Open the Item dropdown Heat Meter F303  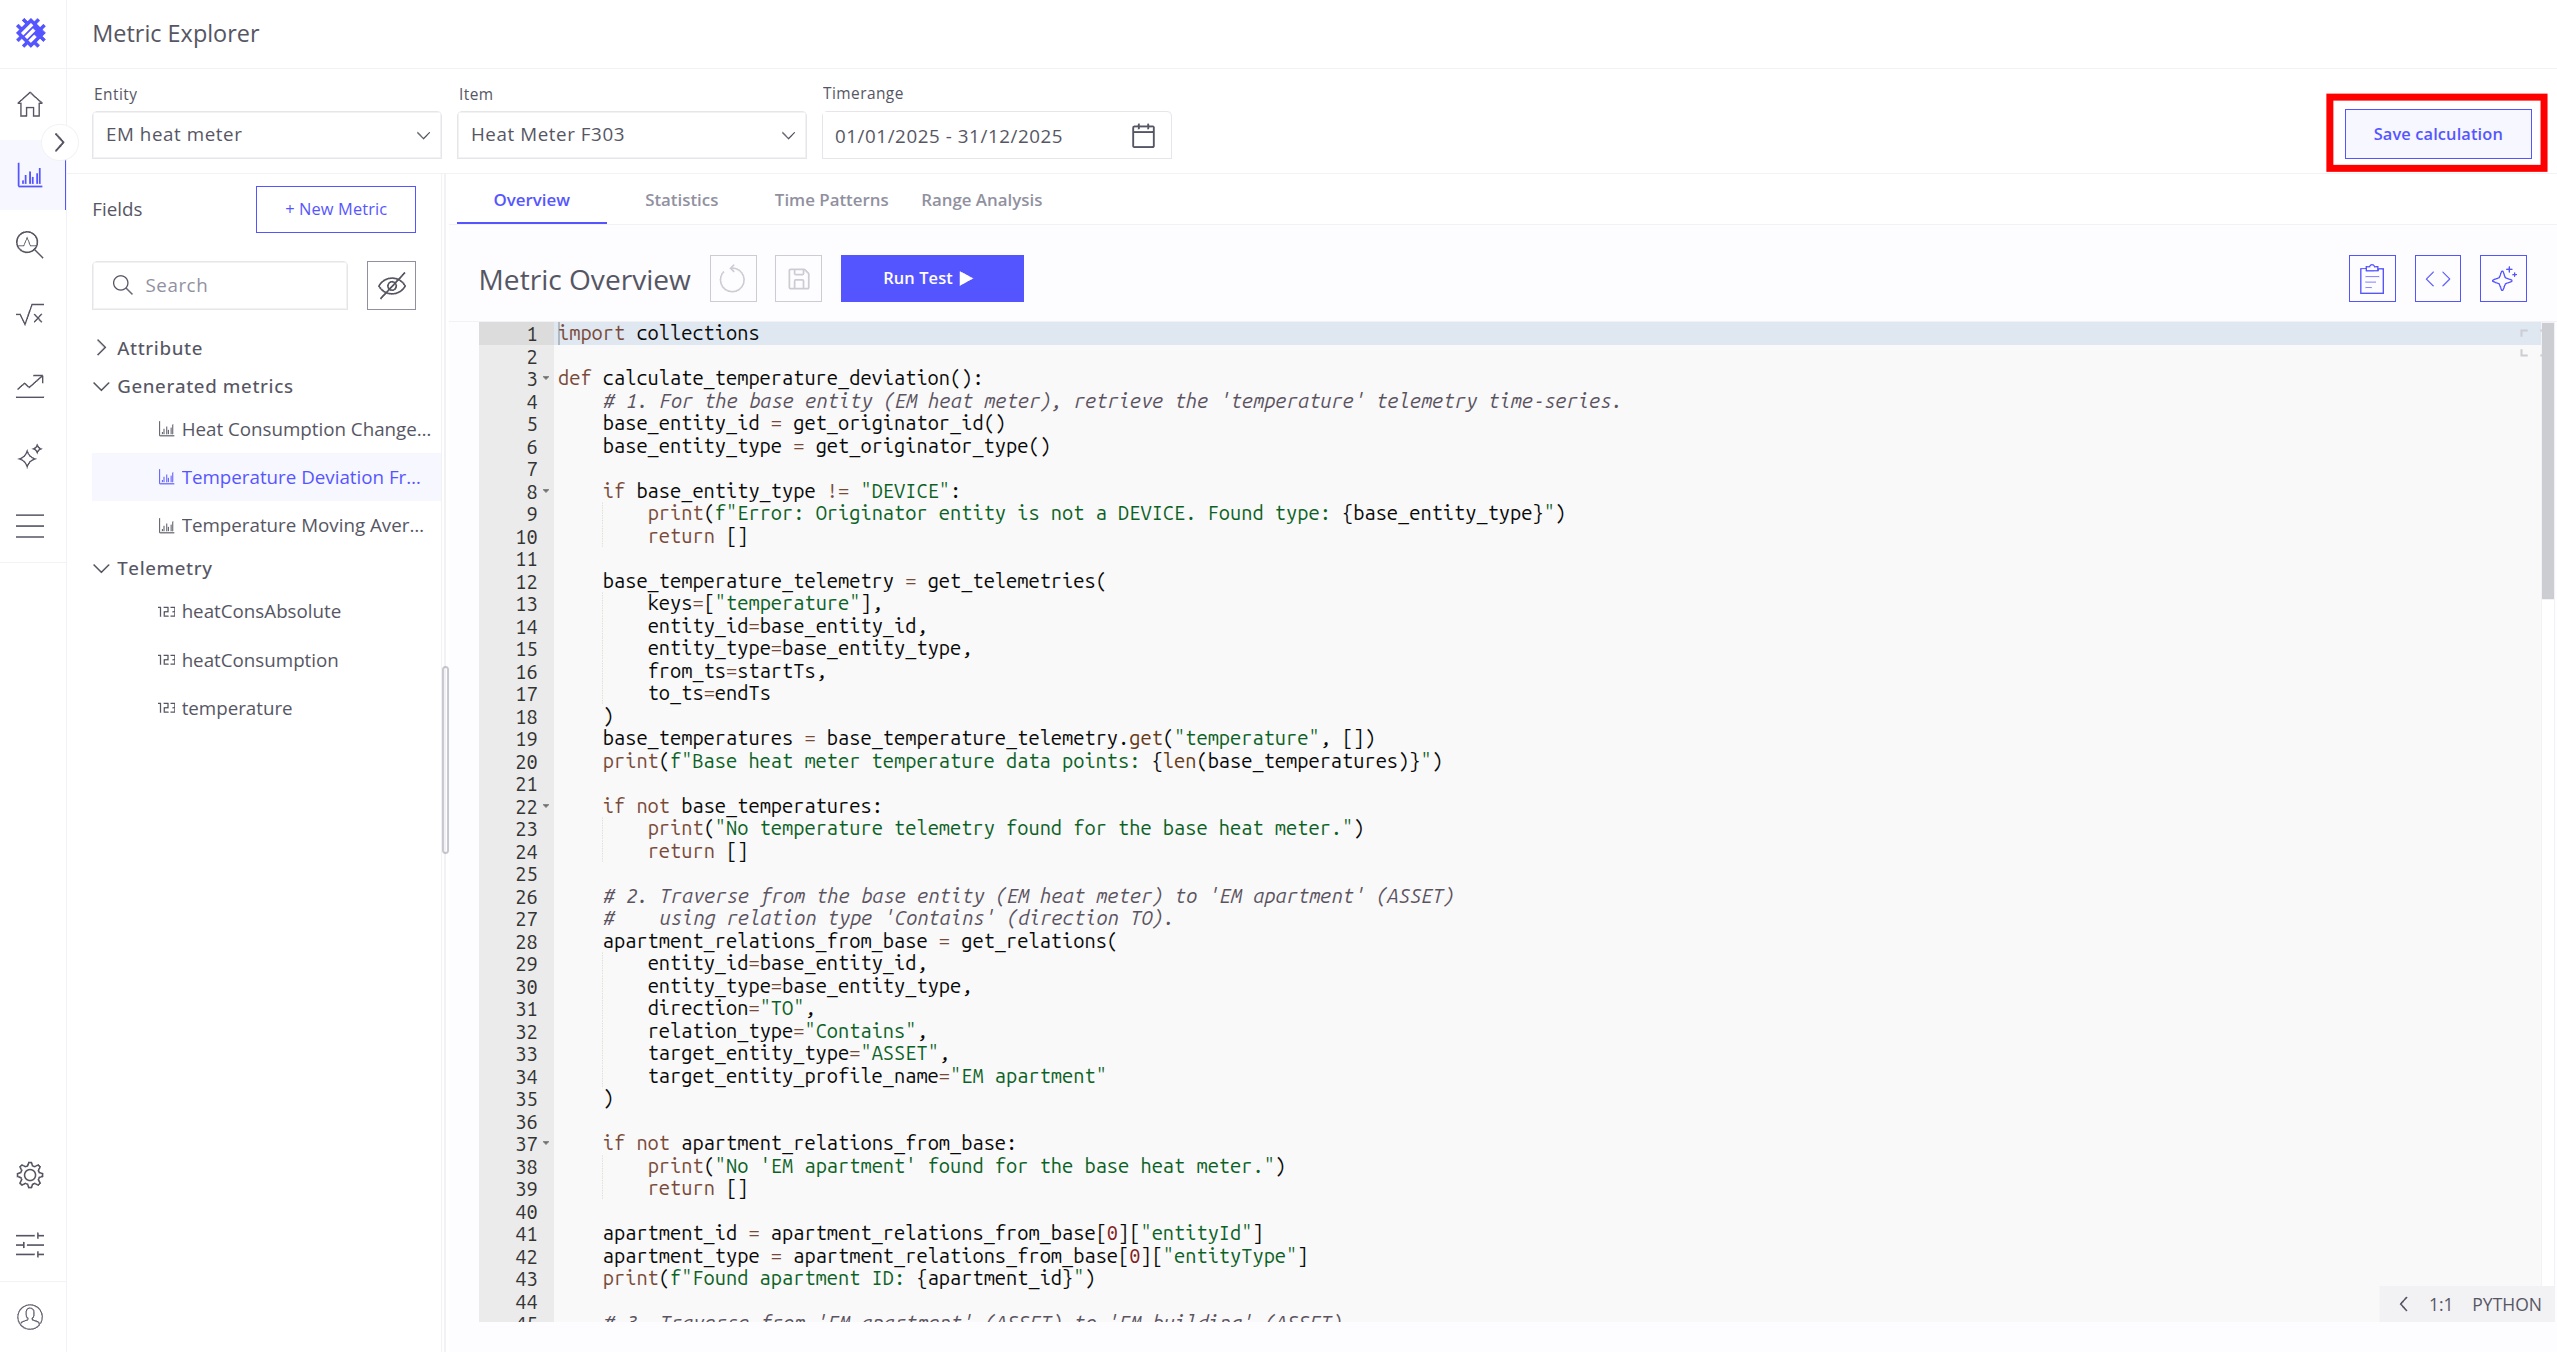click(x=631, y=135)
